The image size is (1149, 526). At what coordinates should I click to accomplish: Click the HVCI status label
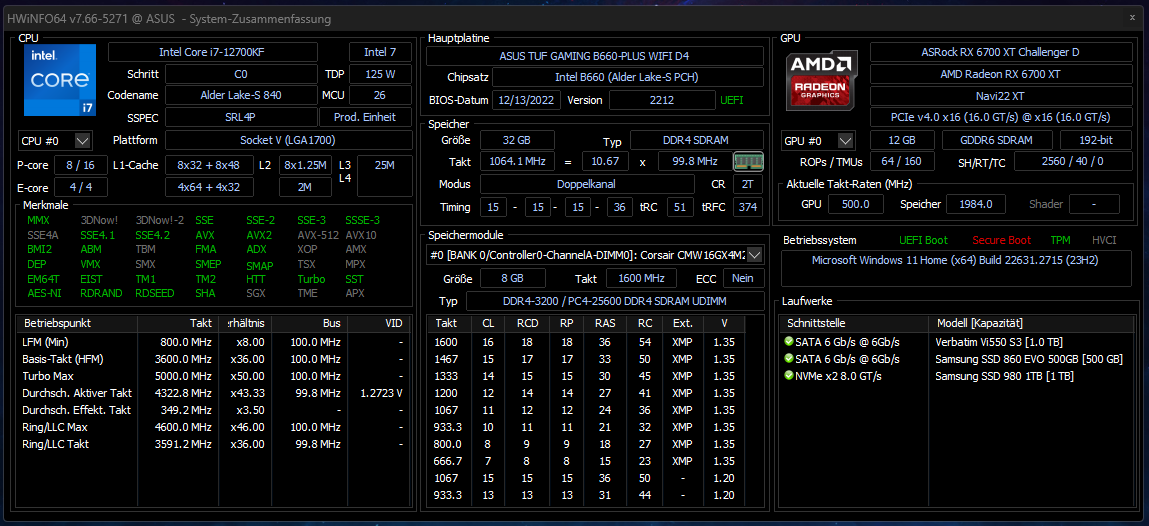(x=1104, y=240)
